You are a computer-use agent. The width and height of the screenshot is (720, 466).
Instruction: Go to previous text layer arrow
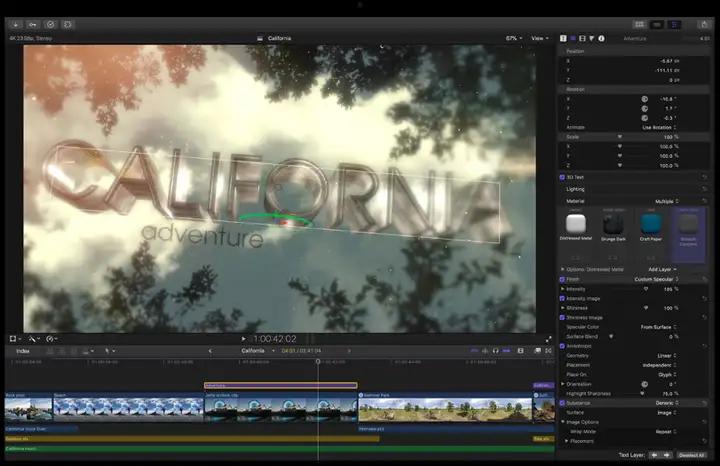point(654,455)
